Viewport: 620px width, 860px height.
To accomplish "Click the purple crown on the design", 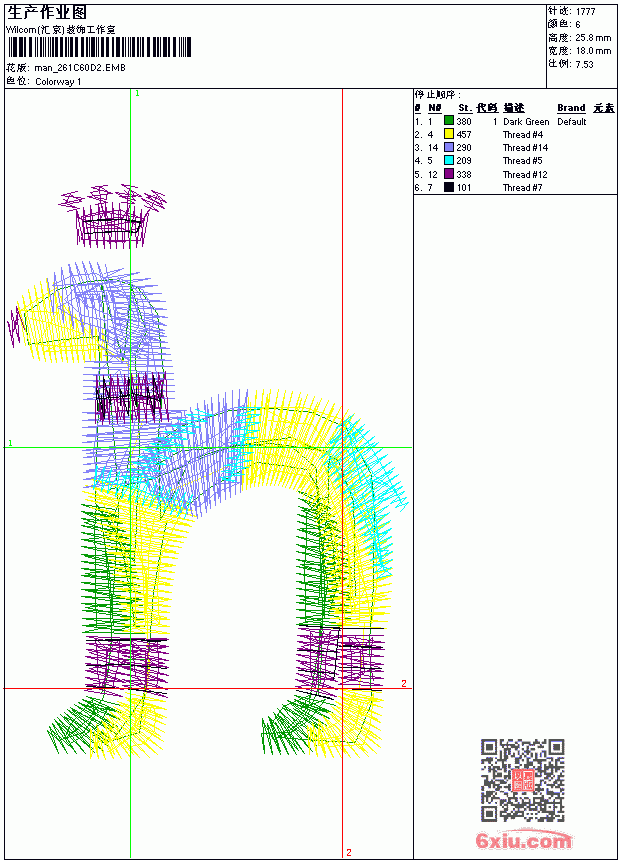I will [112, 216].
